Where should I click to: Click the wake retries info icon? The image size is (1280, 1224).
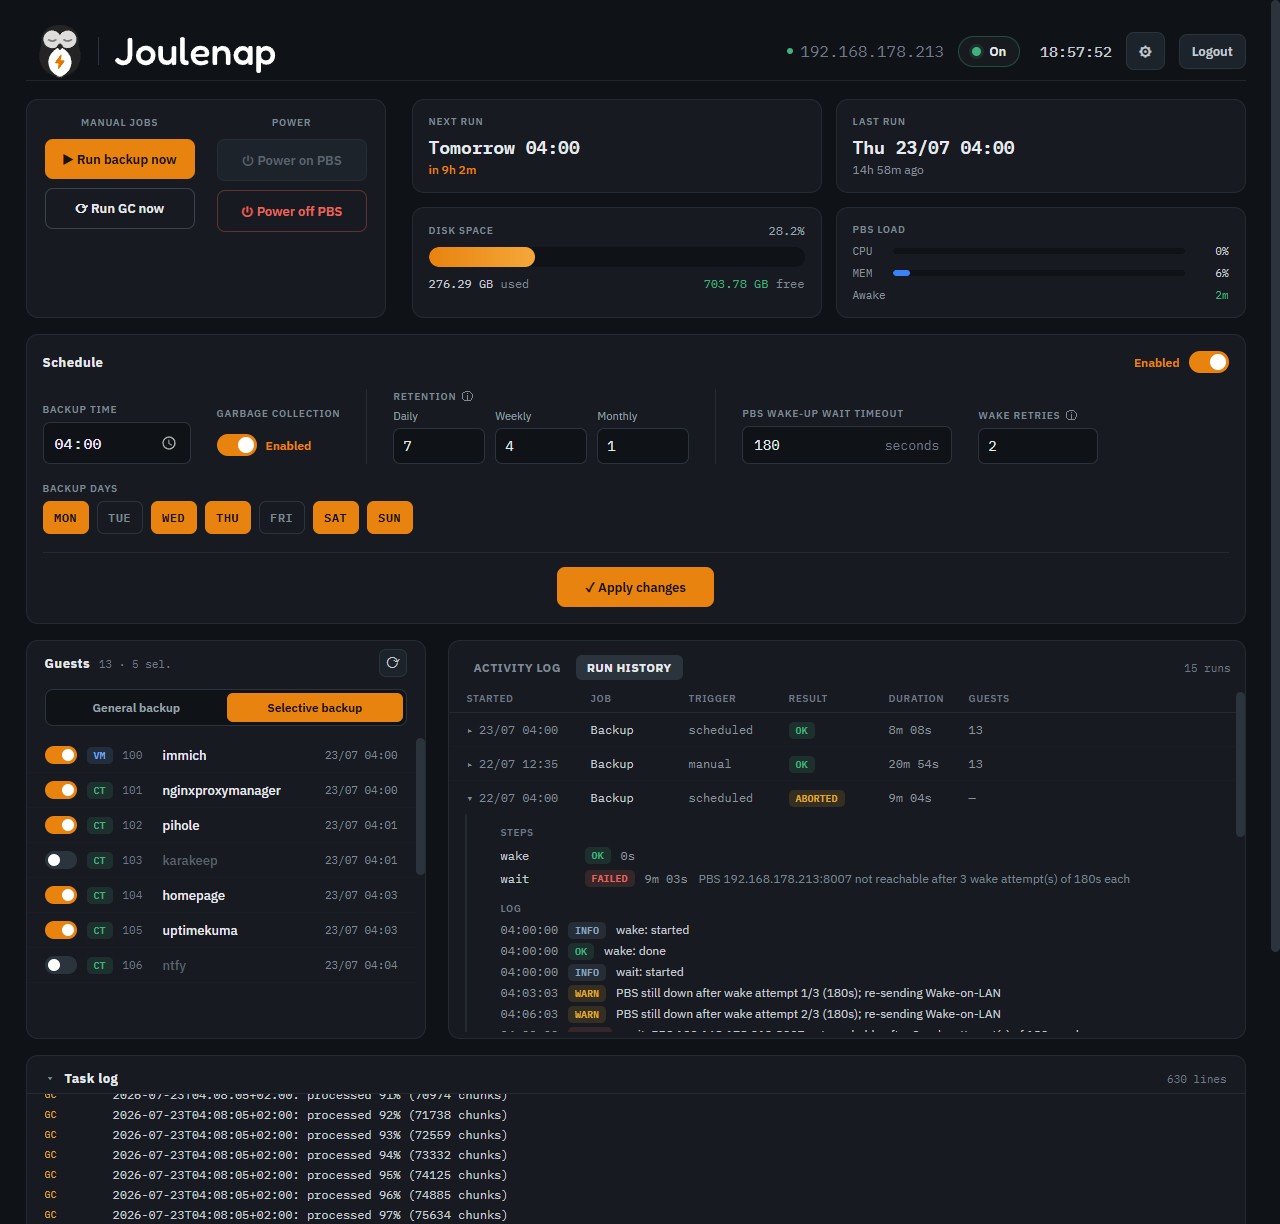(x=1071, y=415)
